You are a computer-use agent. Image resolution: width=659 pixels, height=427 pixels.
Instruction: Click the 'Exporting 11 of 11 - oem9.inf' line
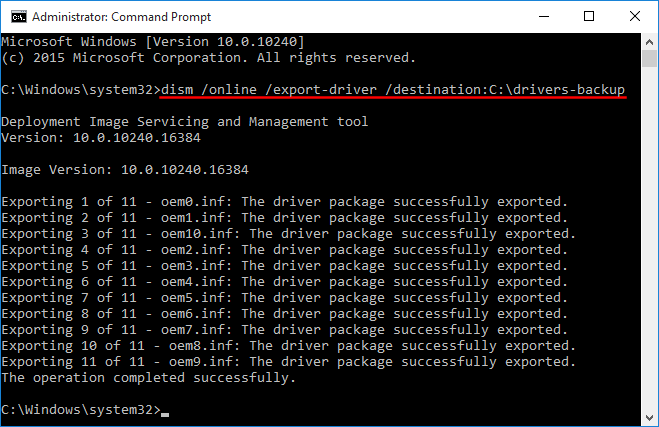[x=289, y=362]
